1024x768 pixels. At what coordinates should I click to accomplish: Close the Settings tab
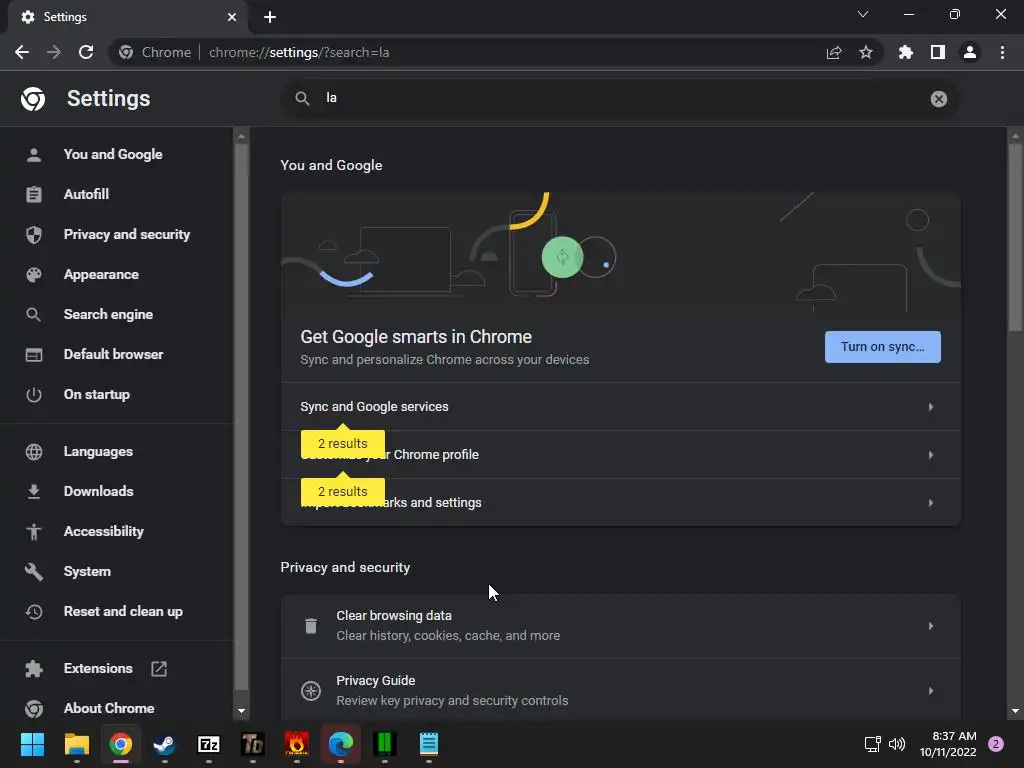[232, 17]
